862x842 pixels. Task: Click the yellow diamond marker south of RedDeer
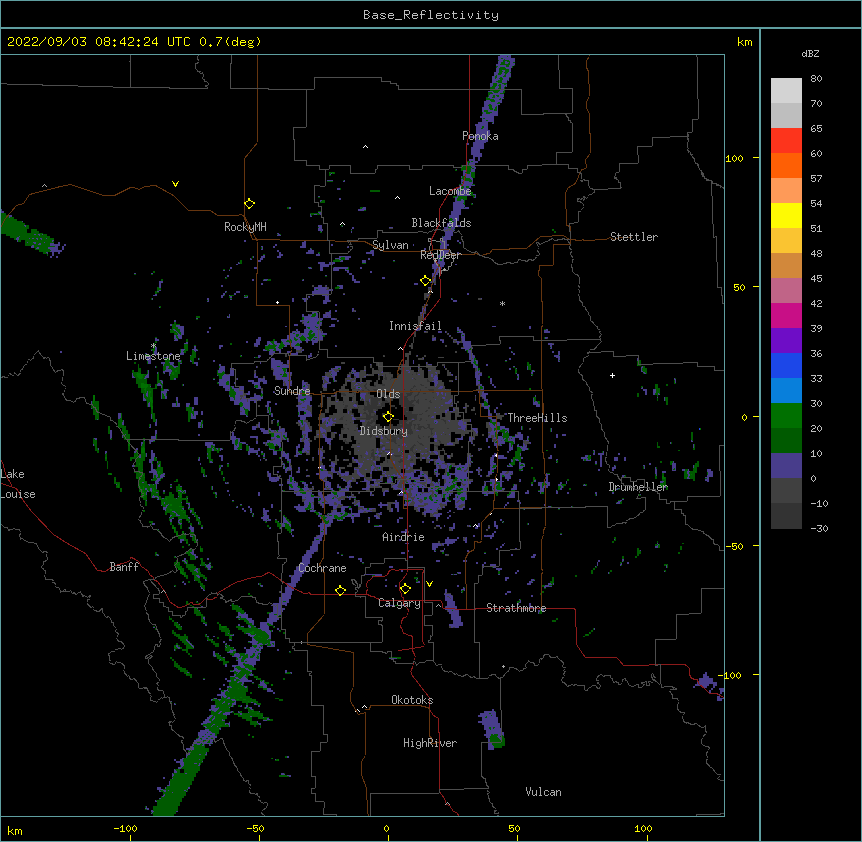[426, 281]
